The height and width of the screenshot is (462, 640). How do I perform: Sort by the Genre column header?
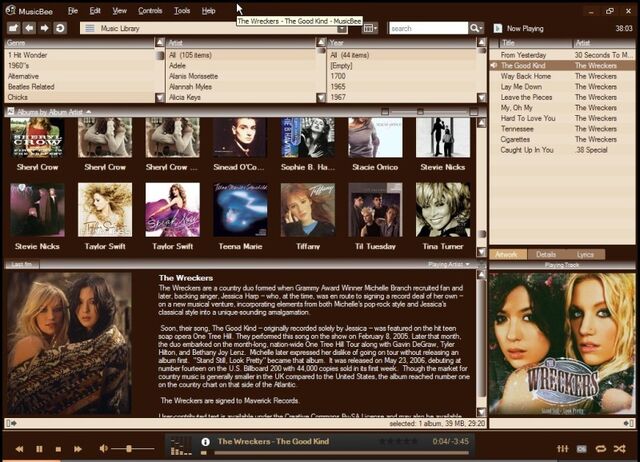[x=80, y=42]
